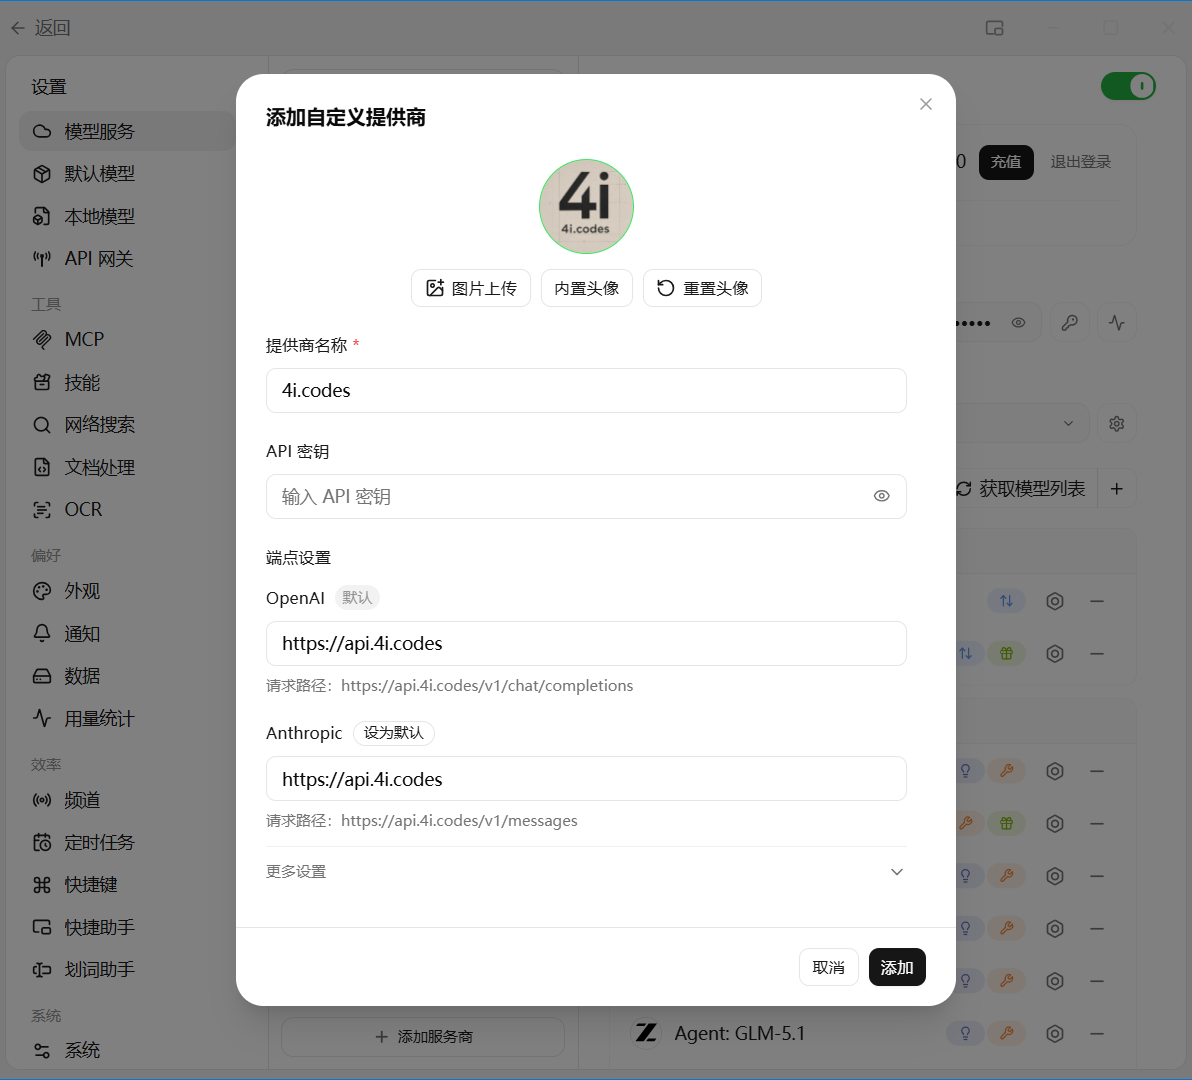Click the mini window icon in the title bar
Image resolution: width=1192 pixels, height=1080 pixels.
(994, 28)
